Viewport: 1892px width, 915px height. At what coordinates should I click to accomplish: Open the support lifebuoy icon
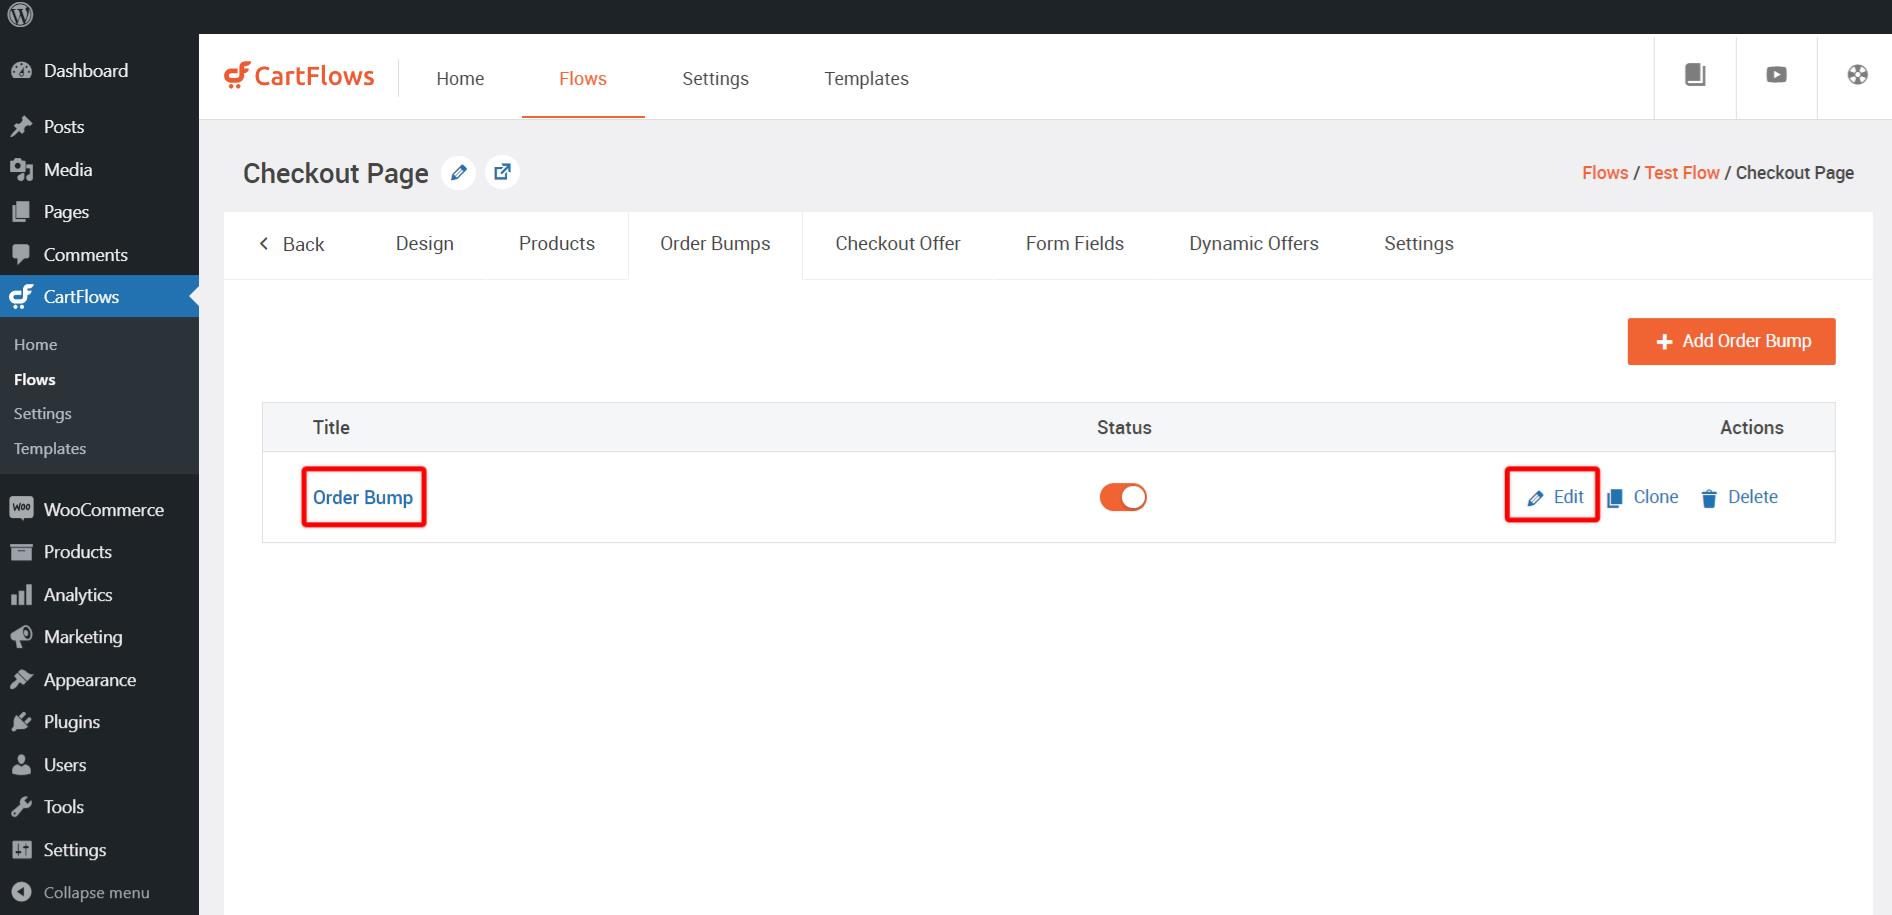[1857, 75]
